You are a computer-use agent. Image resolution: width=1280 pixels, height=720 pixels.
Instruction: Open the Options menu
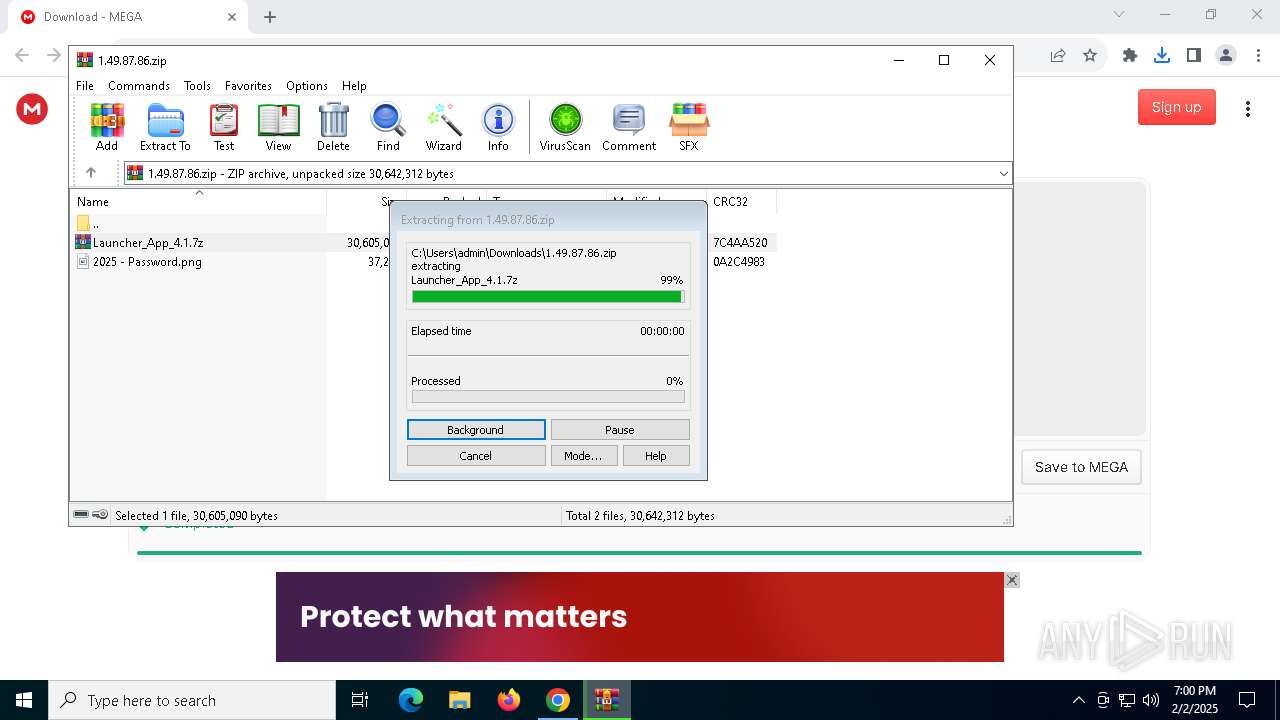point(307,86)
